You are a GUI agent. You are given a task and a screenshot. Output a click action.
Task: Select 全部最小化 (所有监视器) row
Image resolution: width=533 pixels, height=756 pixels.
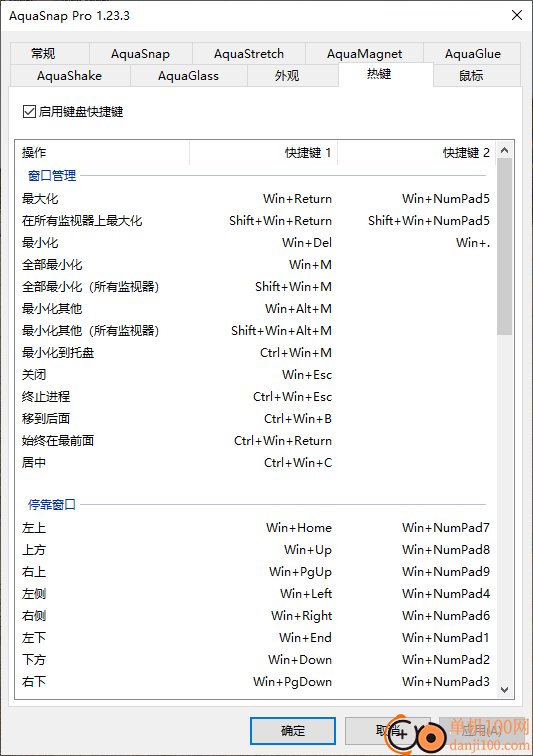pyautogui.click(x=256, y=287)
